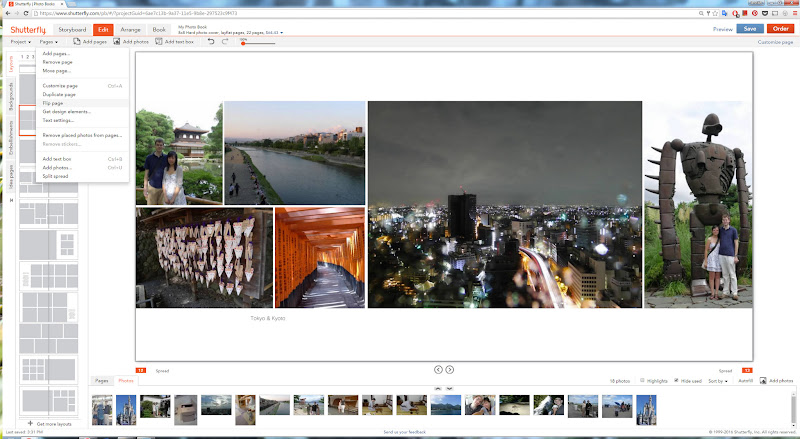Go to next spread arrow
This screenshot has width=800, height=439.
449,370
